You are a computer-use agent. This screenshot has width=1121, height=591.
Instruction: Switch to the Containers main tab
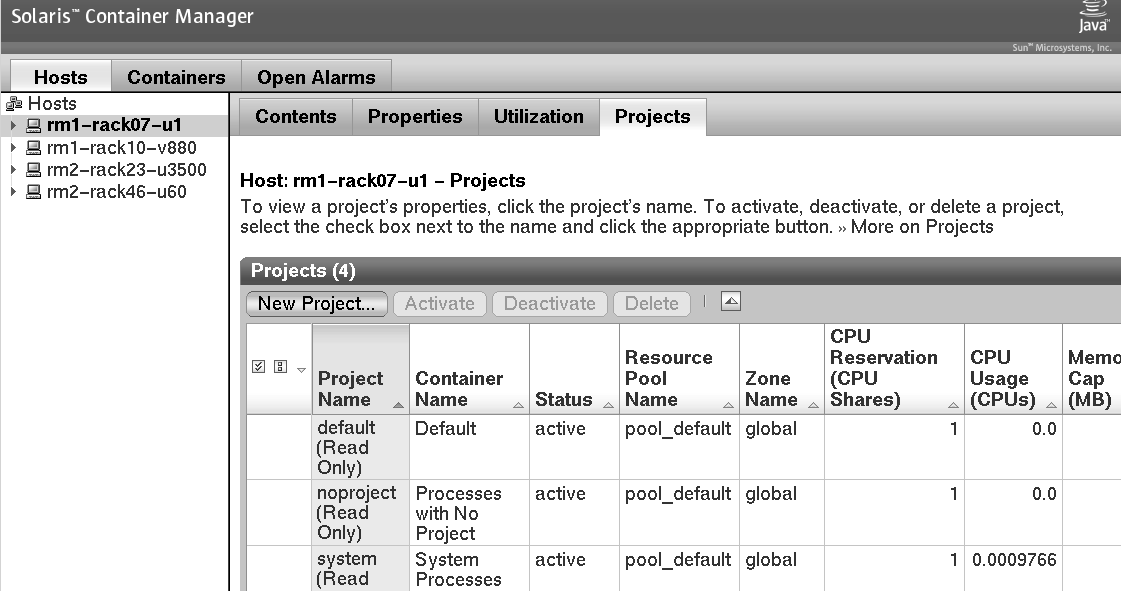click(176, 76)
